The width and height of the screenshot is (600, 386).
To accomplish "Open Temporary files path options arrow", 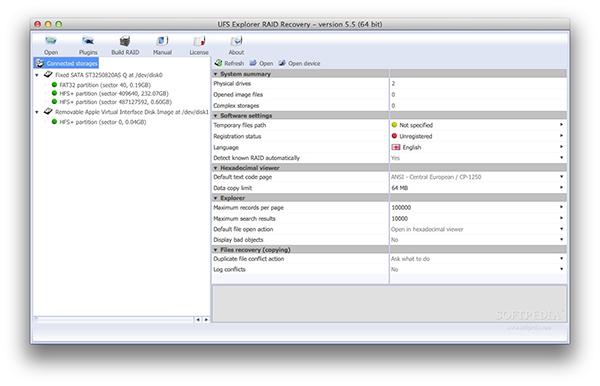I will (561, 125).
